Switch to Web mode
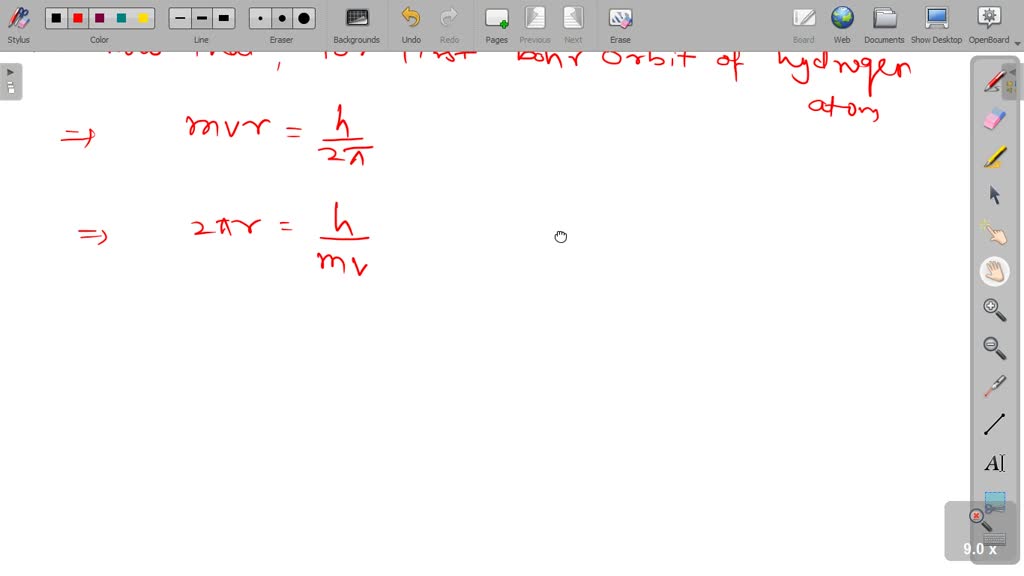 tap(842, 25)
